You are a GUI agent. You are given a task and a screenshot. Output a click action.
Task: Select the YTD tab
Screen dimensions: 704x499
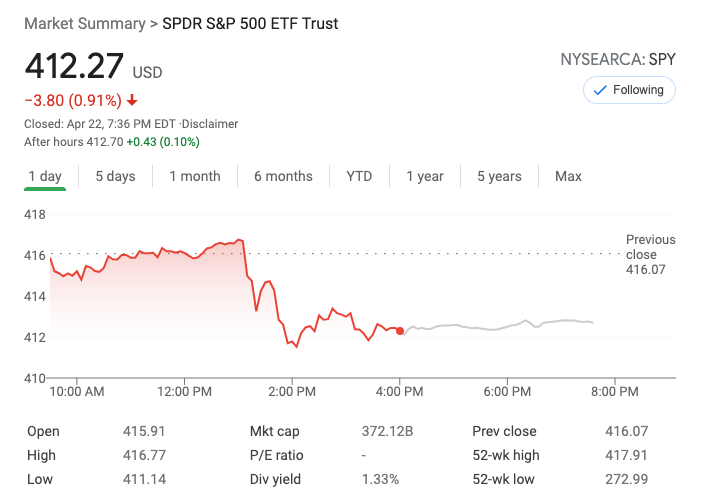coord(359,176)
